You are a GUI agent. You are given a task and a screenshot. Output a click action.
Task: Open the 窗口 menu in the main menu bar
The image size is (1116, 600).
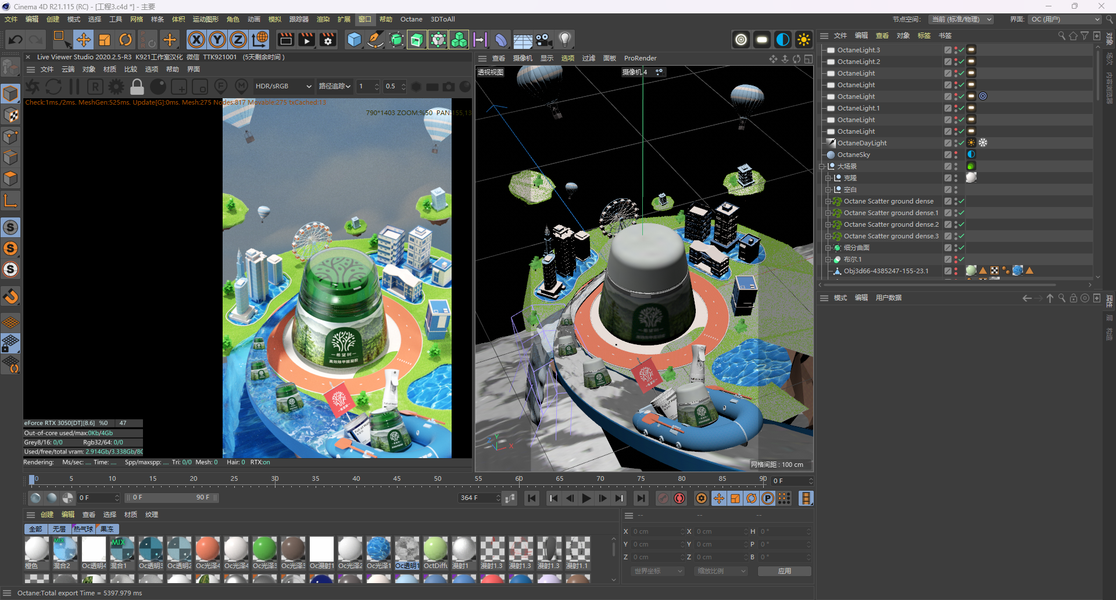click(x=364, y=19)
